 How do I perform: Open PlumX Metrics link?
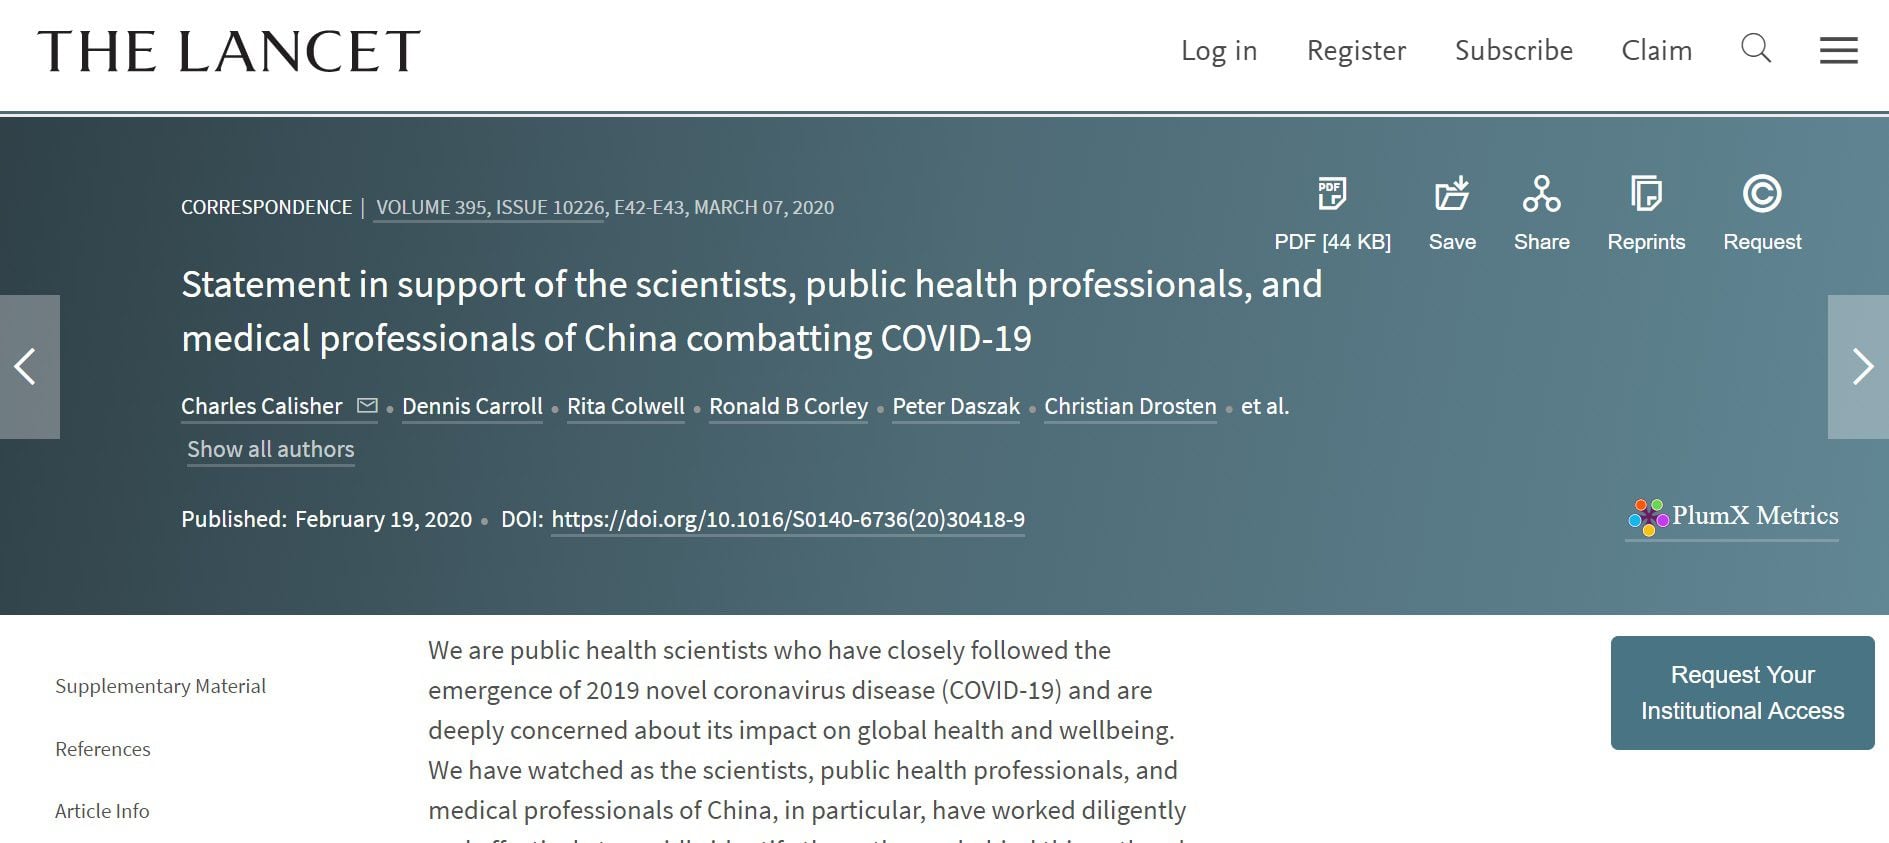1733,516
